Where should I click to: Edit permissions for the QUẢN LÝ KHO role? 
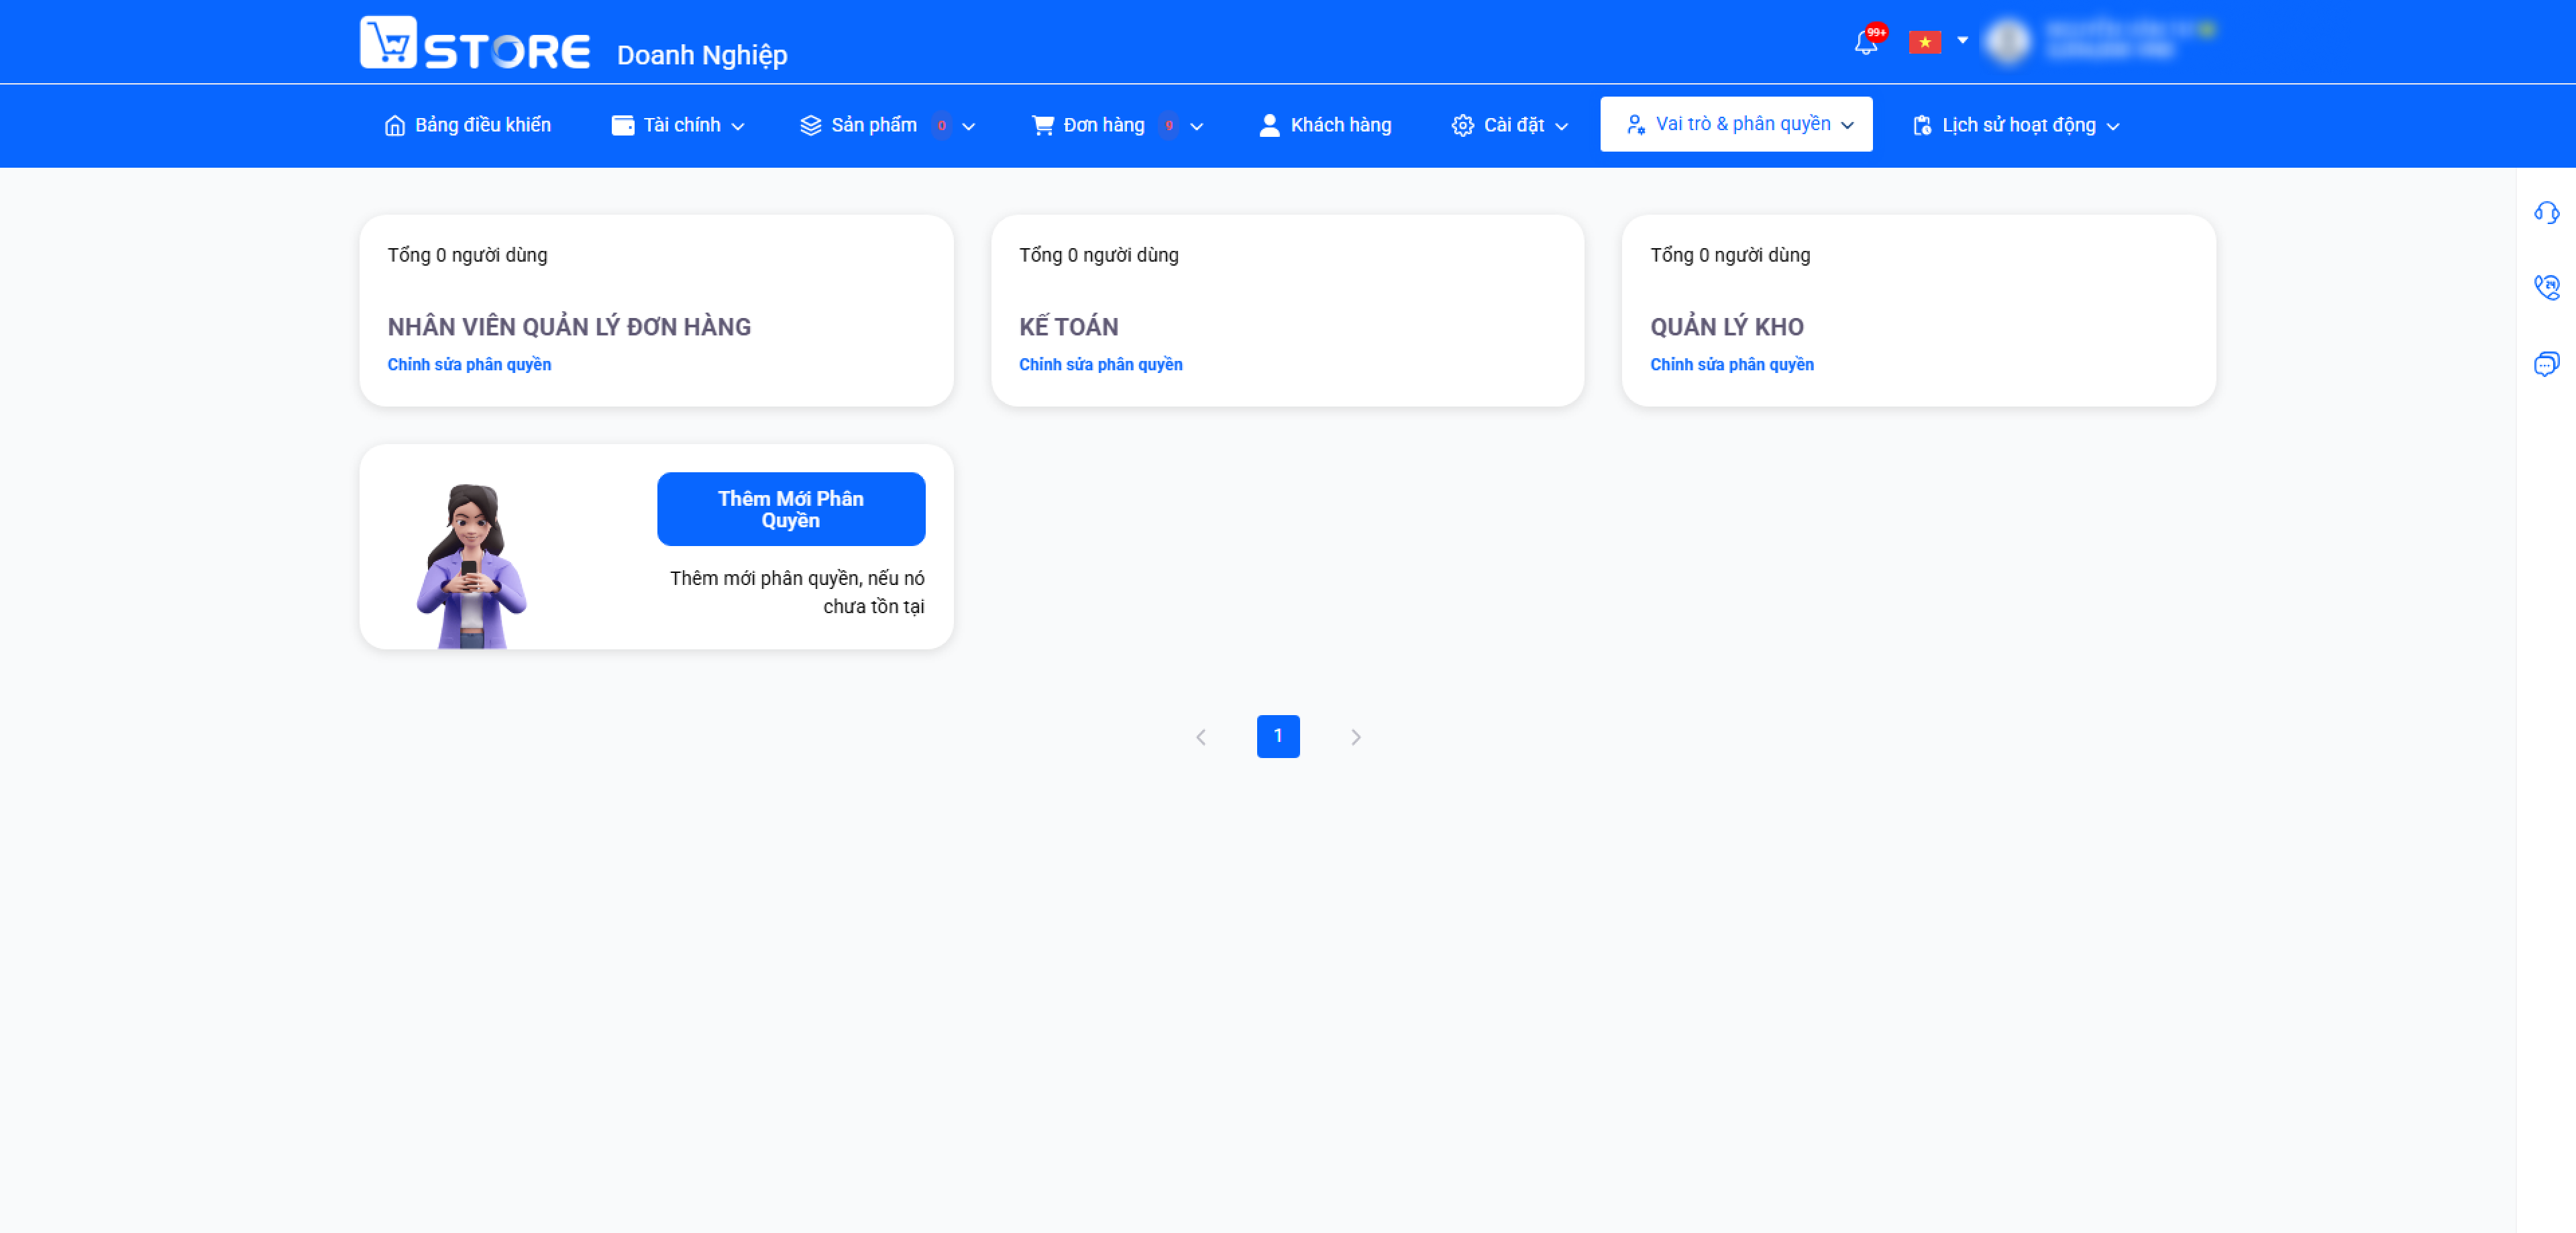[x=1731, y=365]
